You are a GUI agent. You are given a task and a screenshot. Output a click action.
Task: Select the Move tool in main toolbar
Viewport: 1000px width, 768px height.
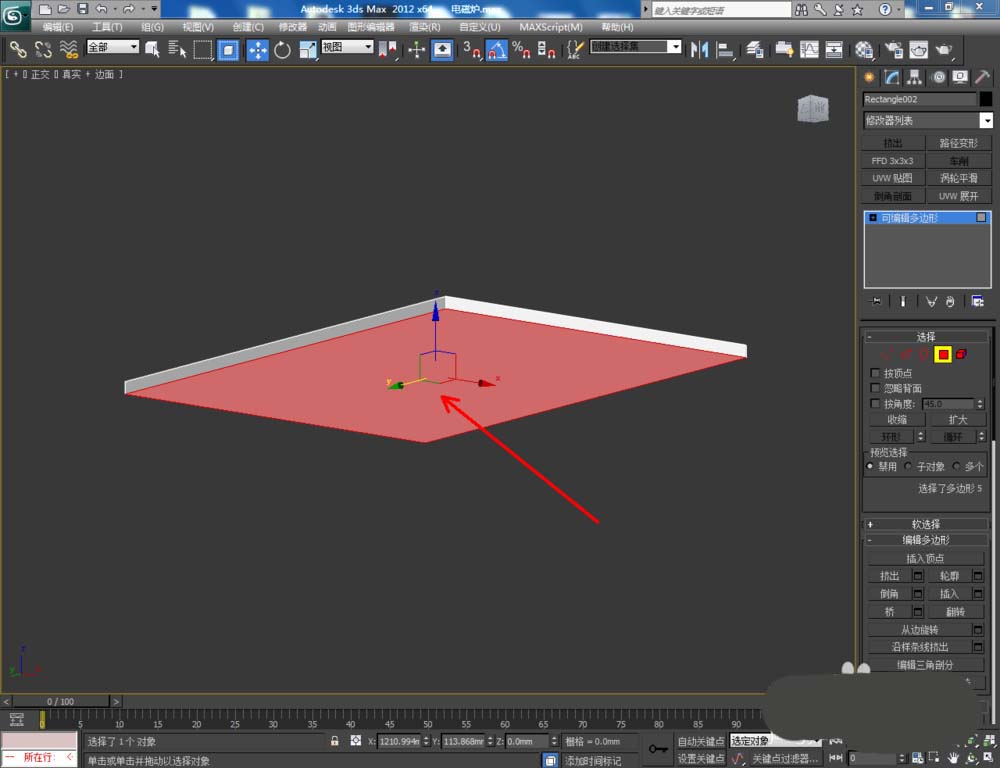pos(257,49)
